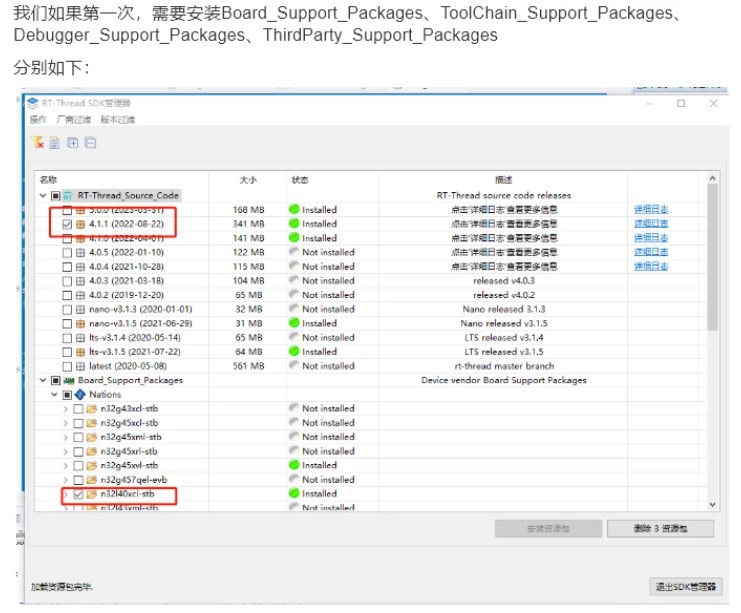Expand the n32g43xcl-stb node

click(x=66, y=409)
